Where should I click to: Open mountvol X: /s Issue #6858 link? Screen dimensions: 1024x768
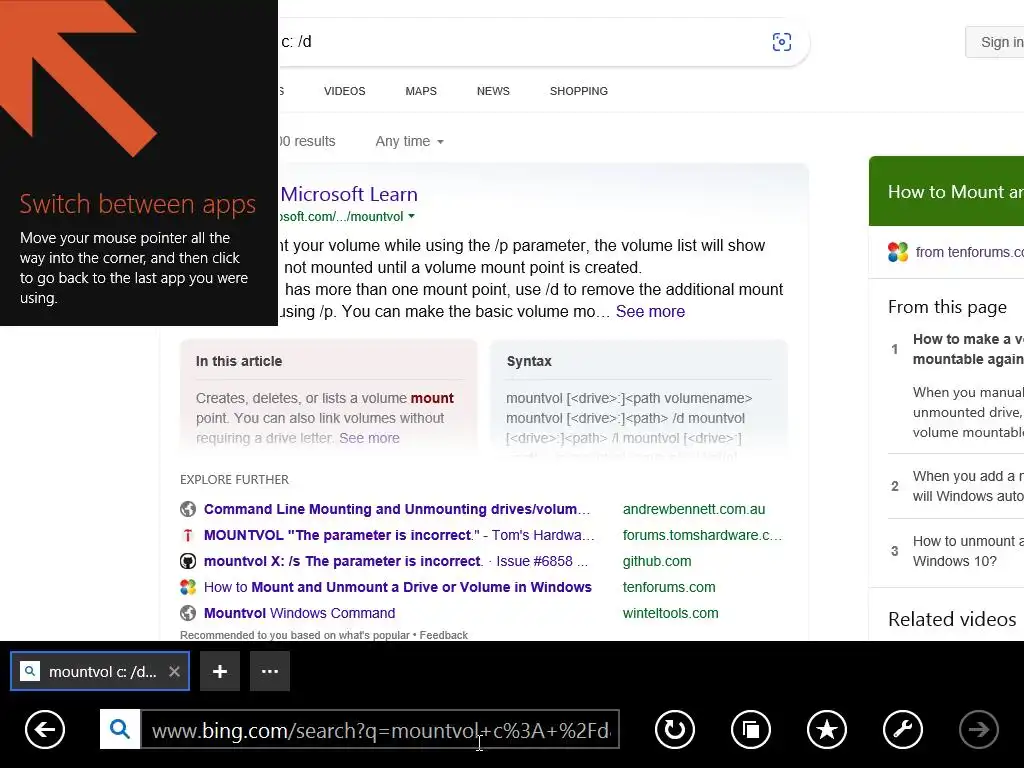pos(396,562)
